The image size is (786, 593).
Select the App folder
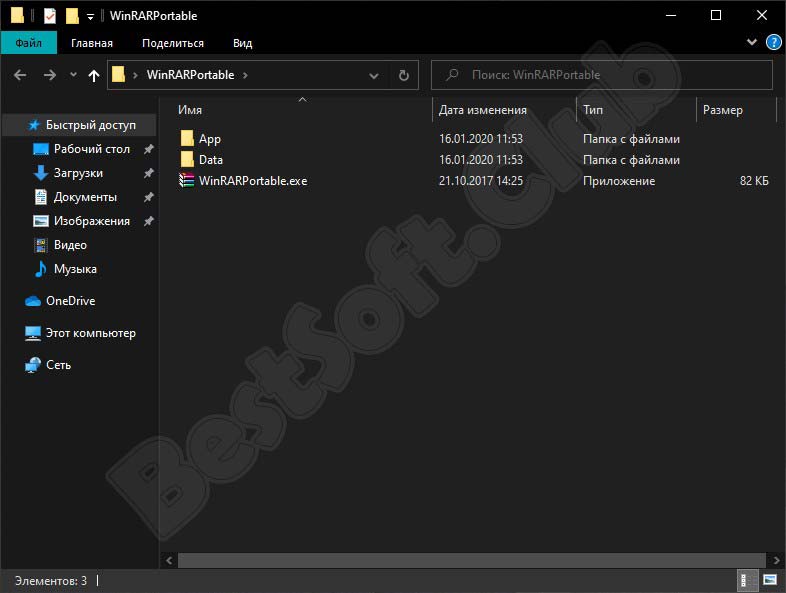(x=210, y=139)
